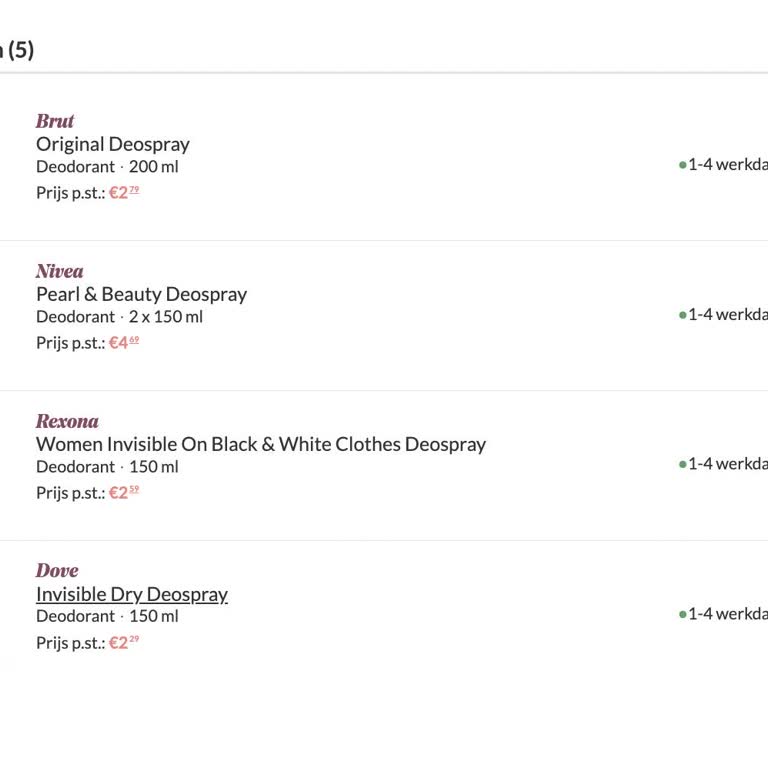Image resolution: width=768 pixels, height=768 pixels.
Task: Open Women Invisible On Black & White Clothes Deospray
Action: 261,444
